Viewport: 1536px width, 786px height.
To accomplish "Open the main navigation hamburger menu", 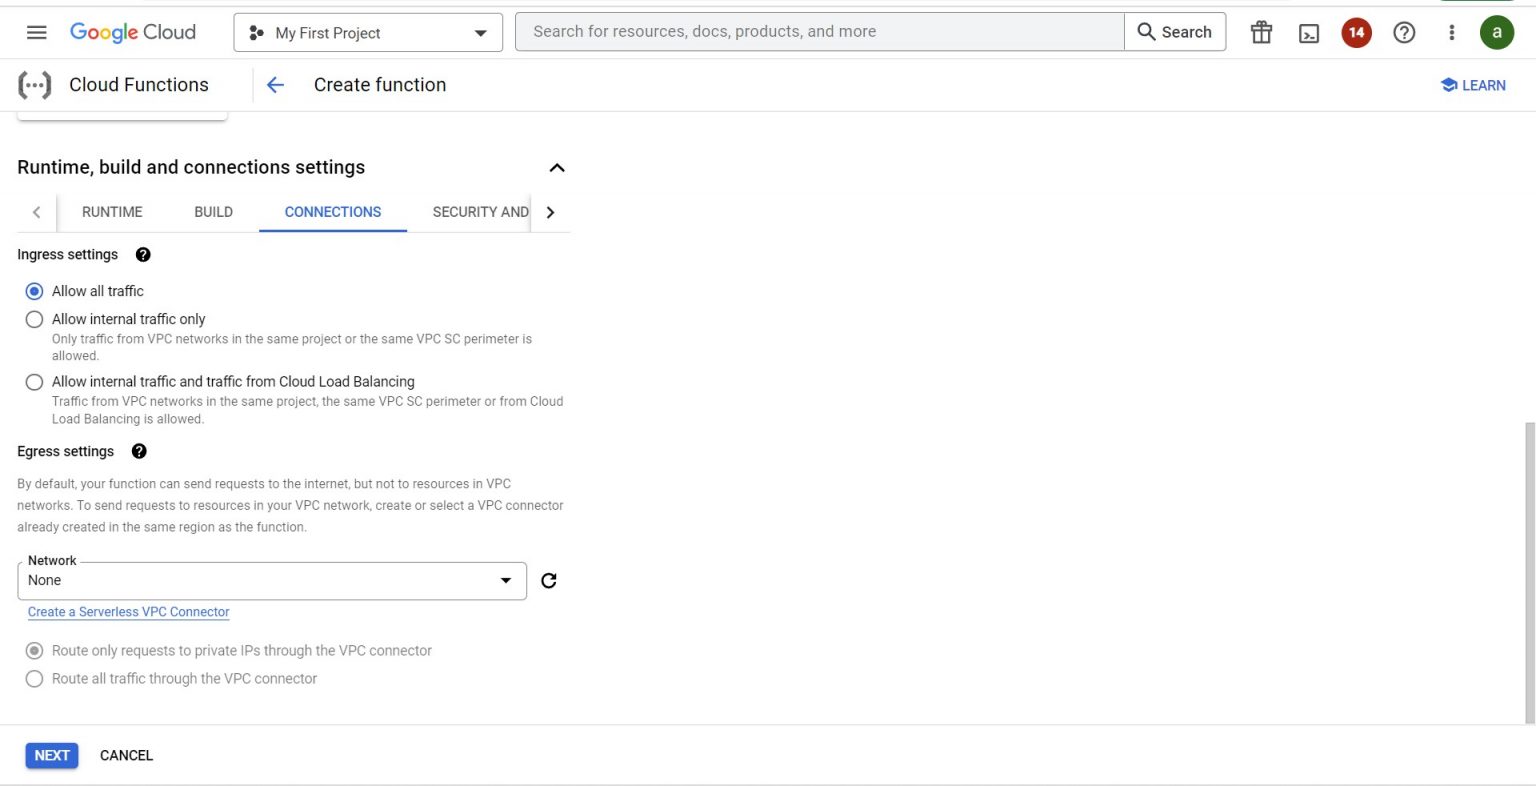I will click(37, 32).
